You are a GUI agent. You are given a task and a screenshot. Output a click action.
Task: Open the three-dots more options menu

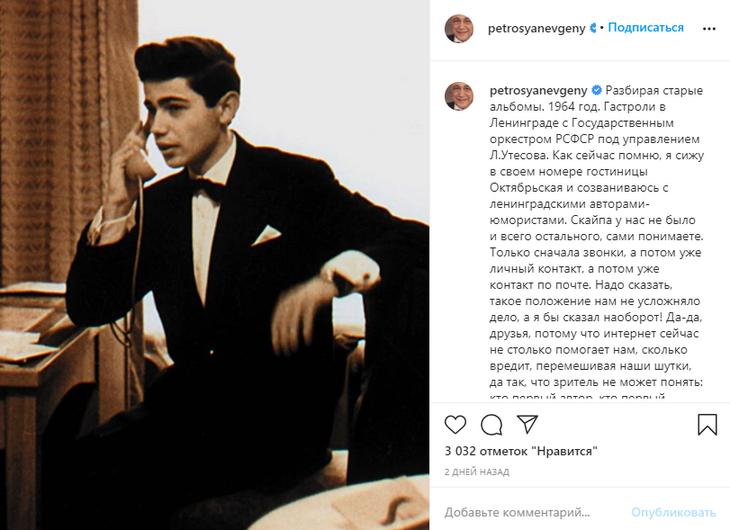[709, 29]
